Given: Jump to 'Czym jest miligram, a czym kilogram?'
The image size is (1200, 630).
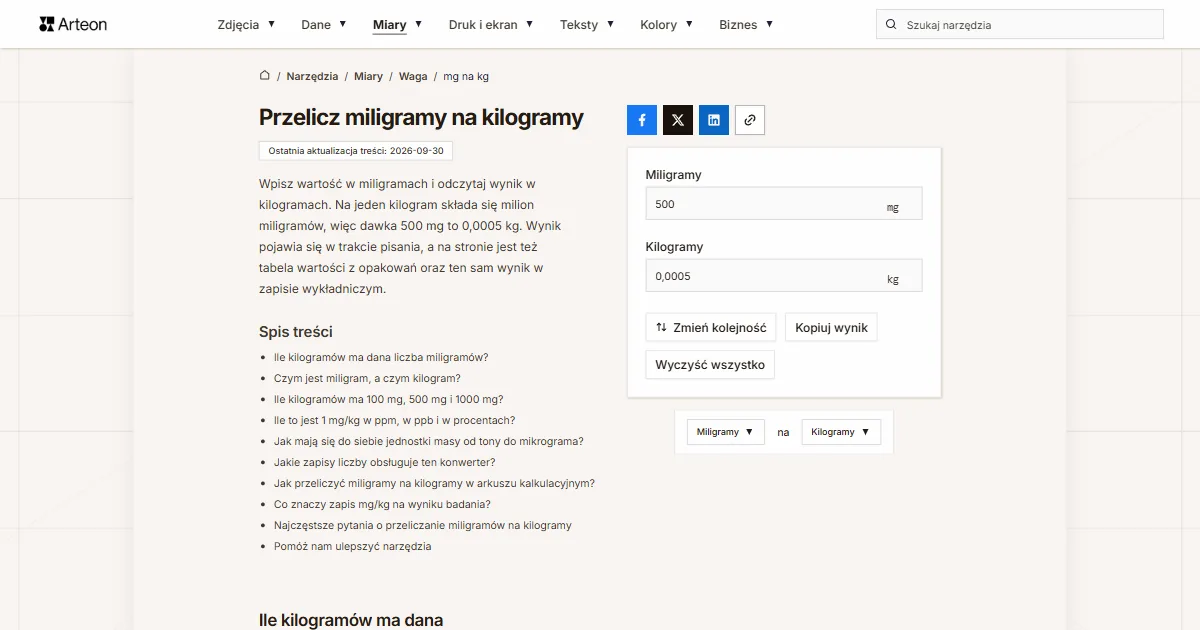Looking at the screenshot, I should (x=367, y=378).
